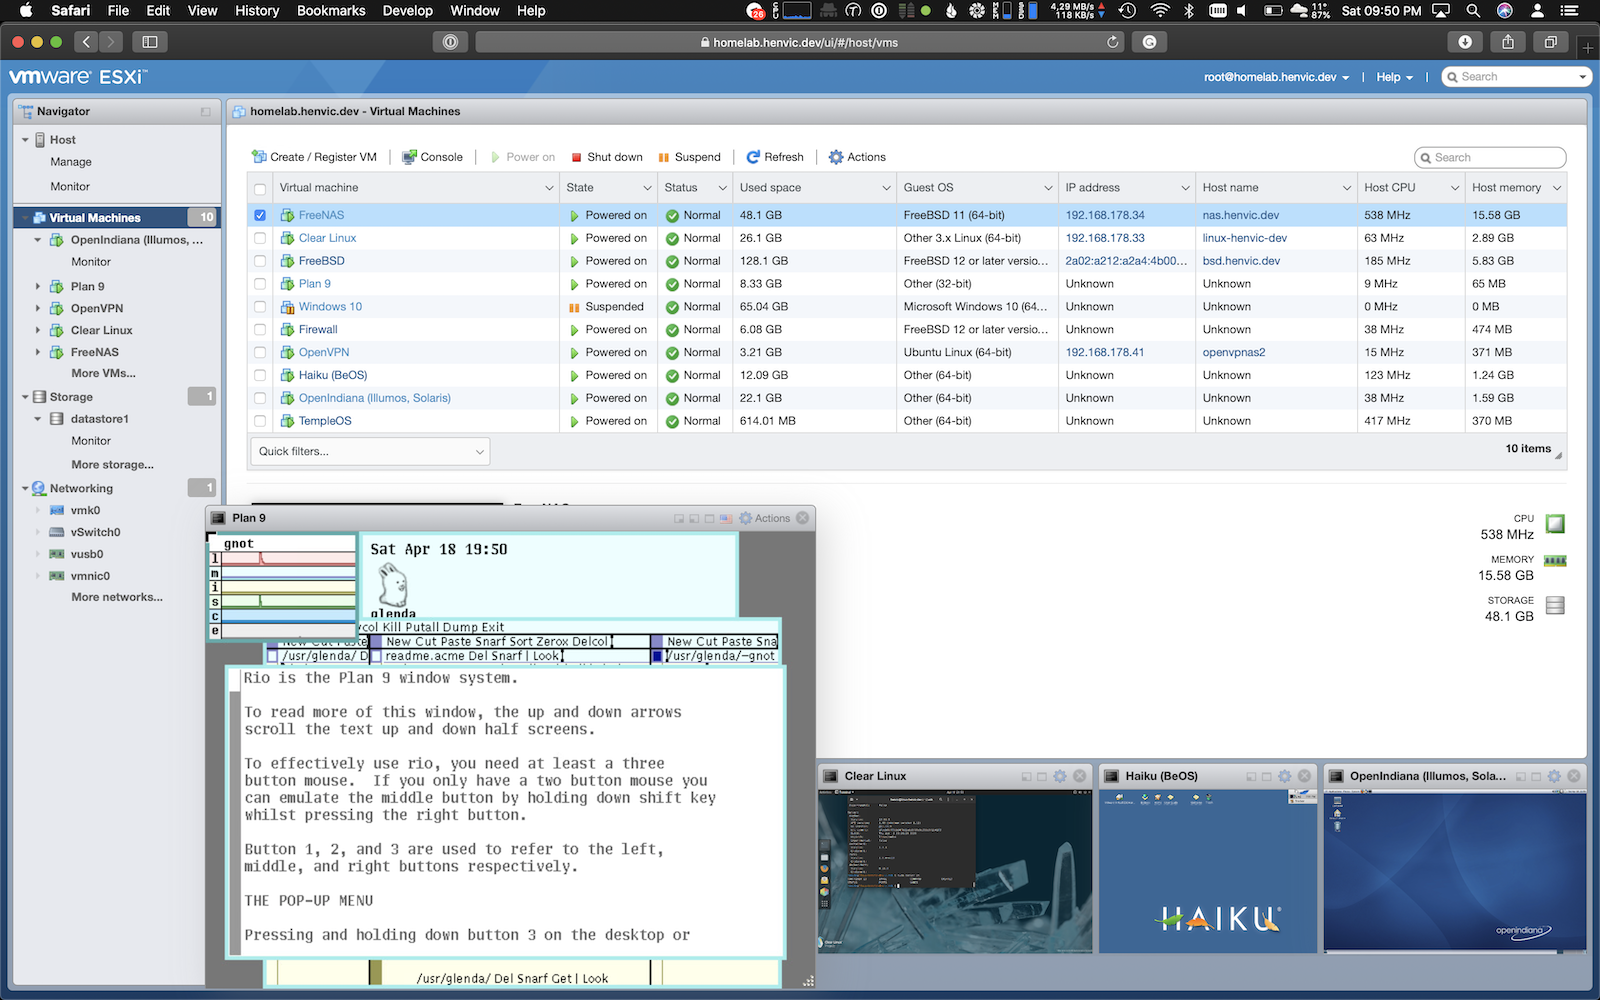This screenshot has width=1600, height=1000.
Task: Click the gear icon in OpenIndiana console title
Action: (1554, 776)
